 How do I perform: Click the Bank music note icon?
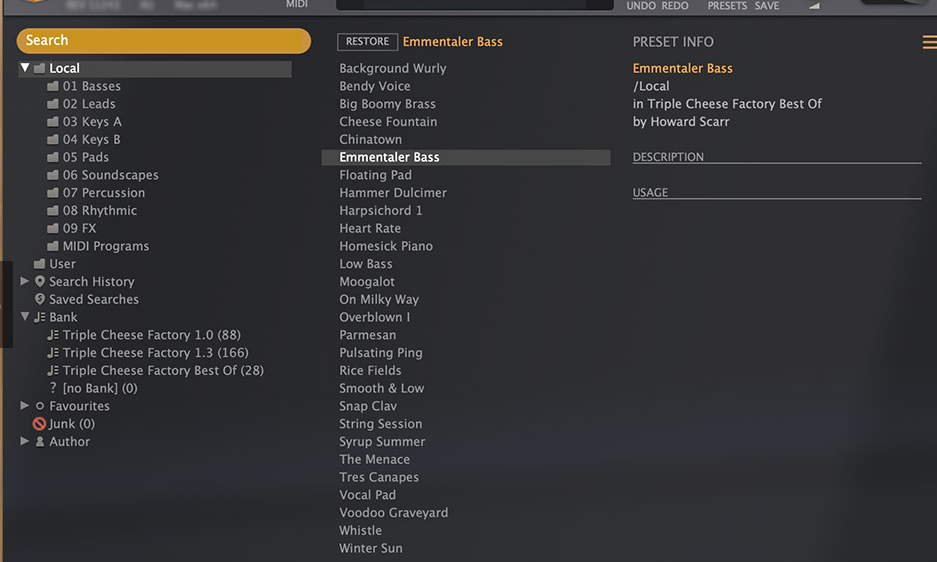coord(40,317)
